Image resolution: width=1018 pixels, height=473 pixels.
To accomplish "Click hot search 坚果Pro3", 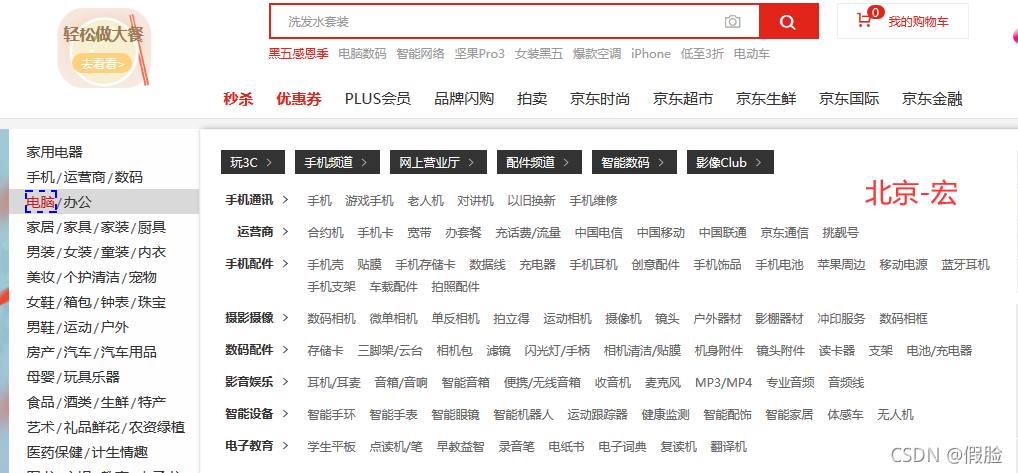I will 479,54.
